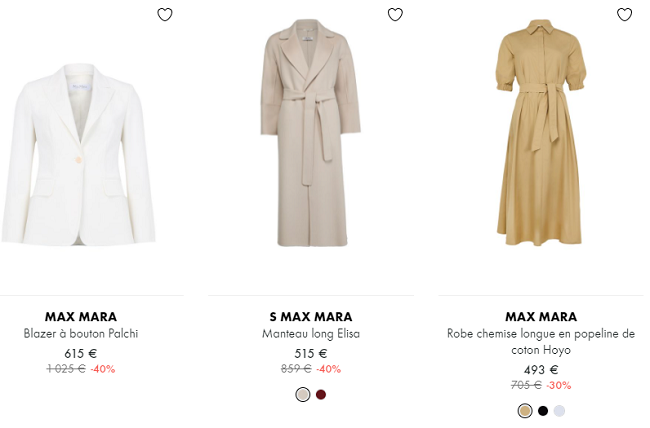The height and width of the screenshot is (428, 650).
Task: Add the Palchi blazer to wishlist
Action: pyautogui.click(x=165, y=14)
